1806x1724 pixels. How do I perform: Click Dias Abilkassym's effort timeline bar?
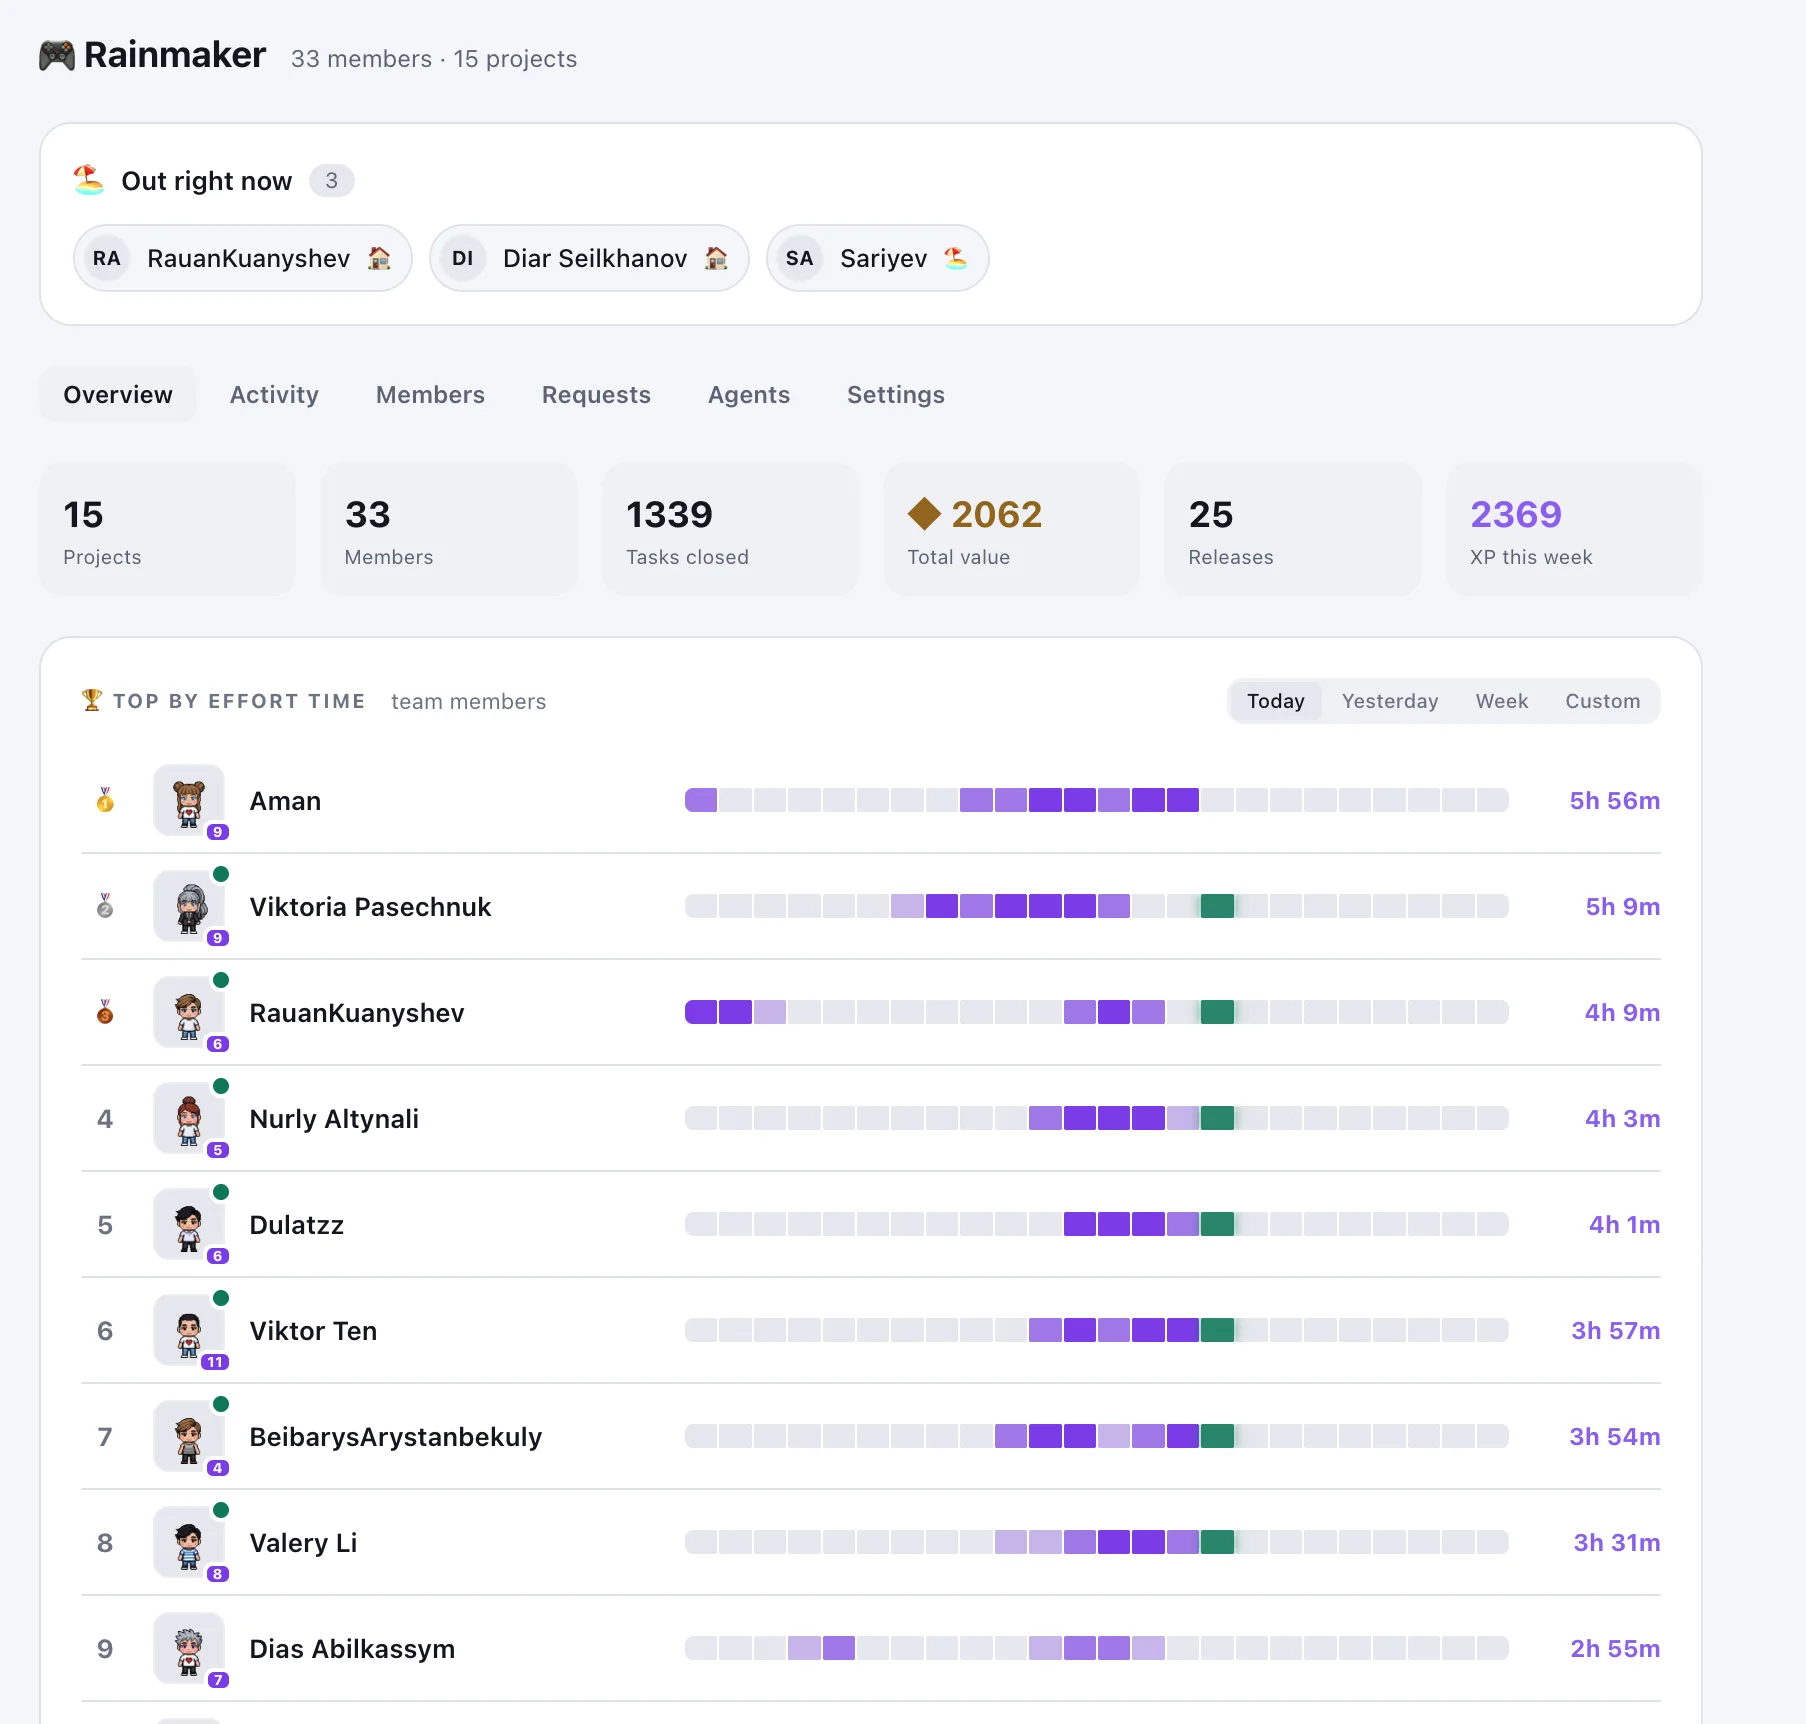point(1097,1648)
